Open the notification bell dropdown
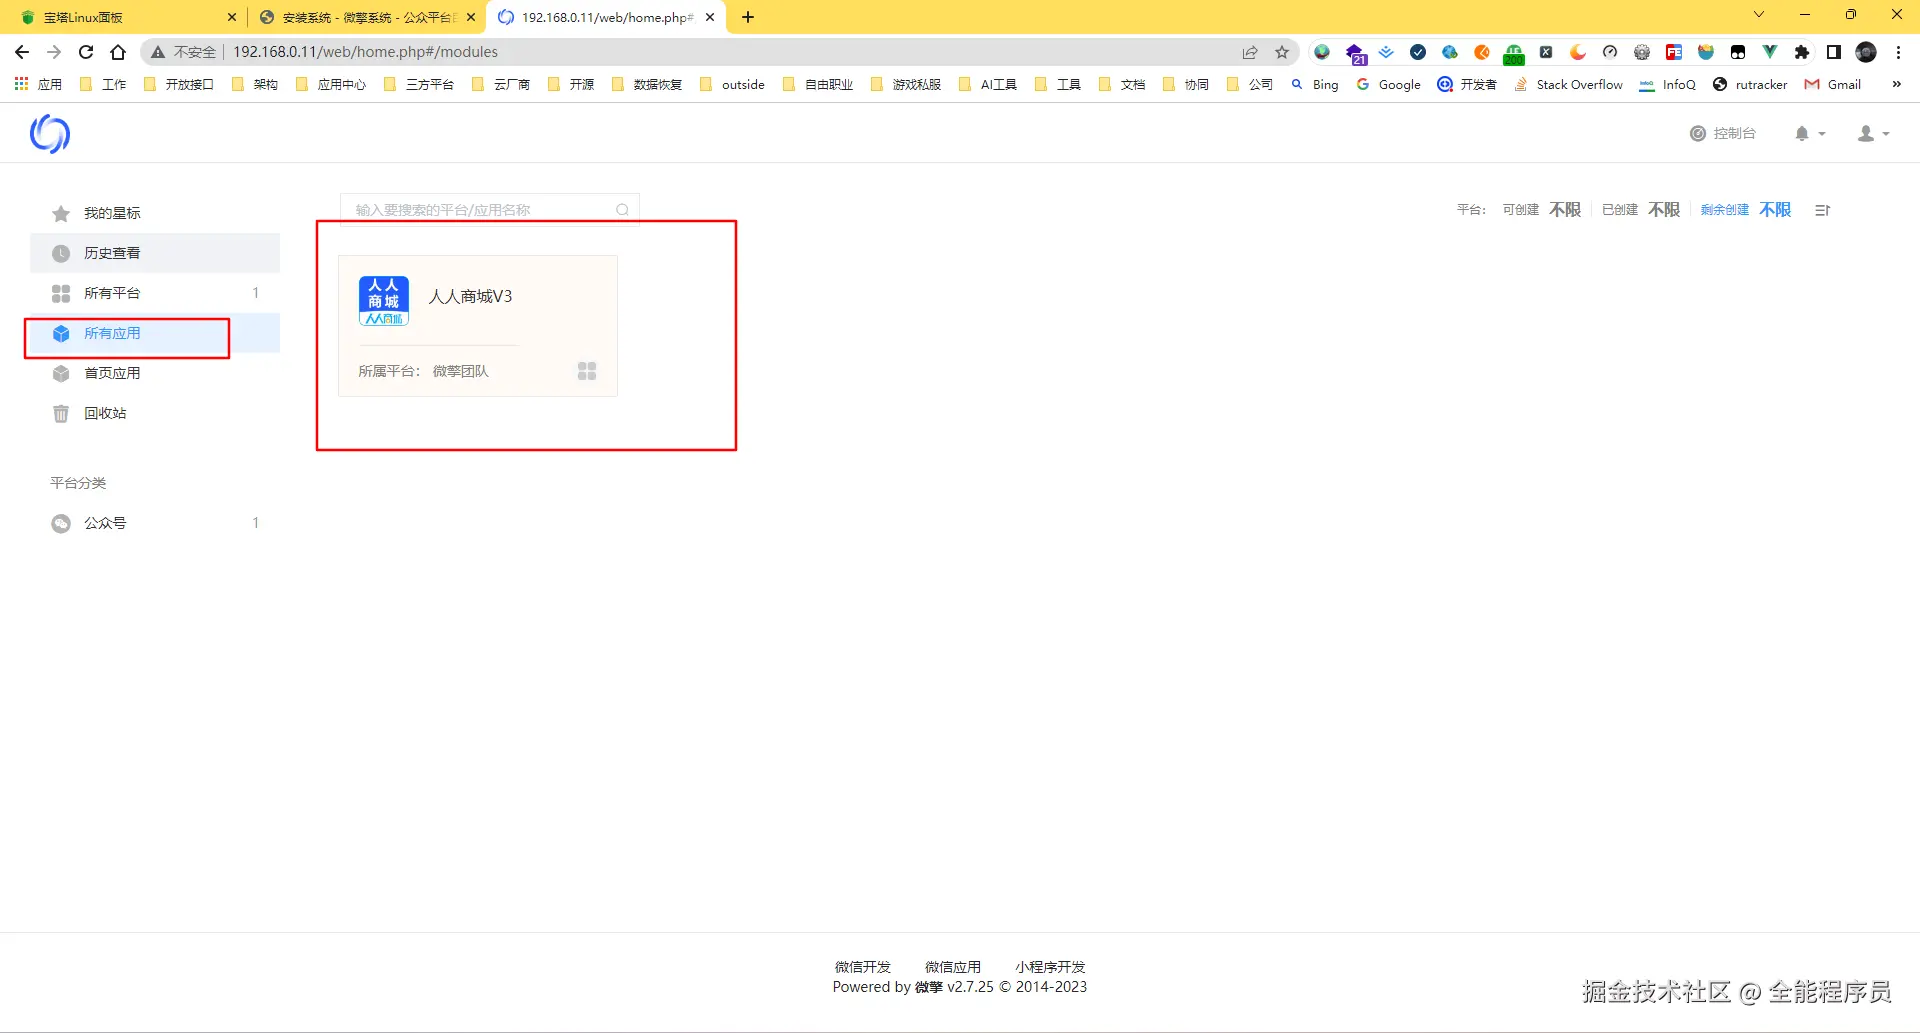 coord(1810,133)
